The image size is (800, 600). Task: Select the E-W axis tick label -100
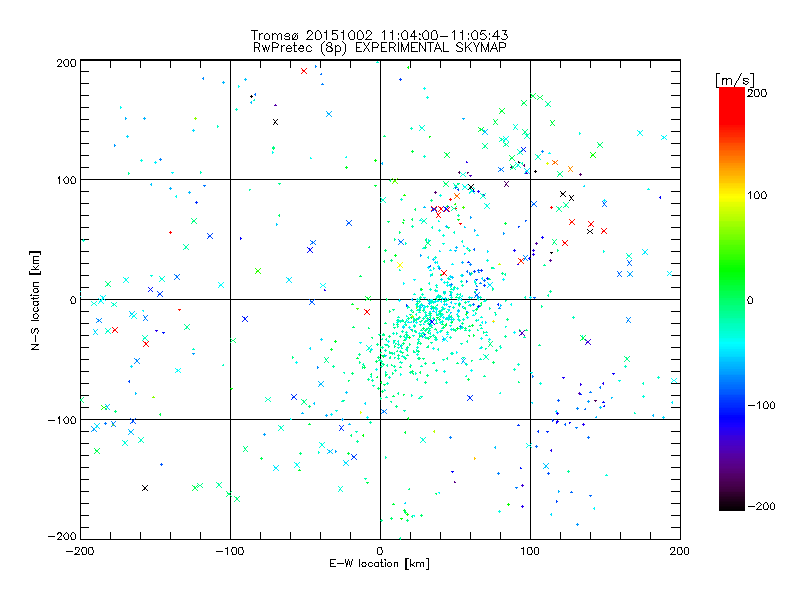pos(230,551)
